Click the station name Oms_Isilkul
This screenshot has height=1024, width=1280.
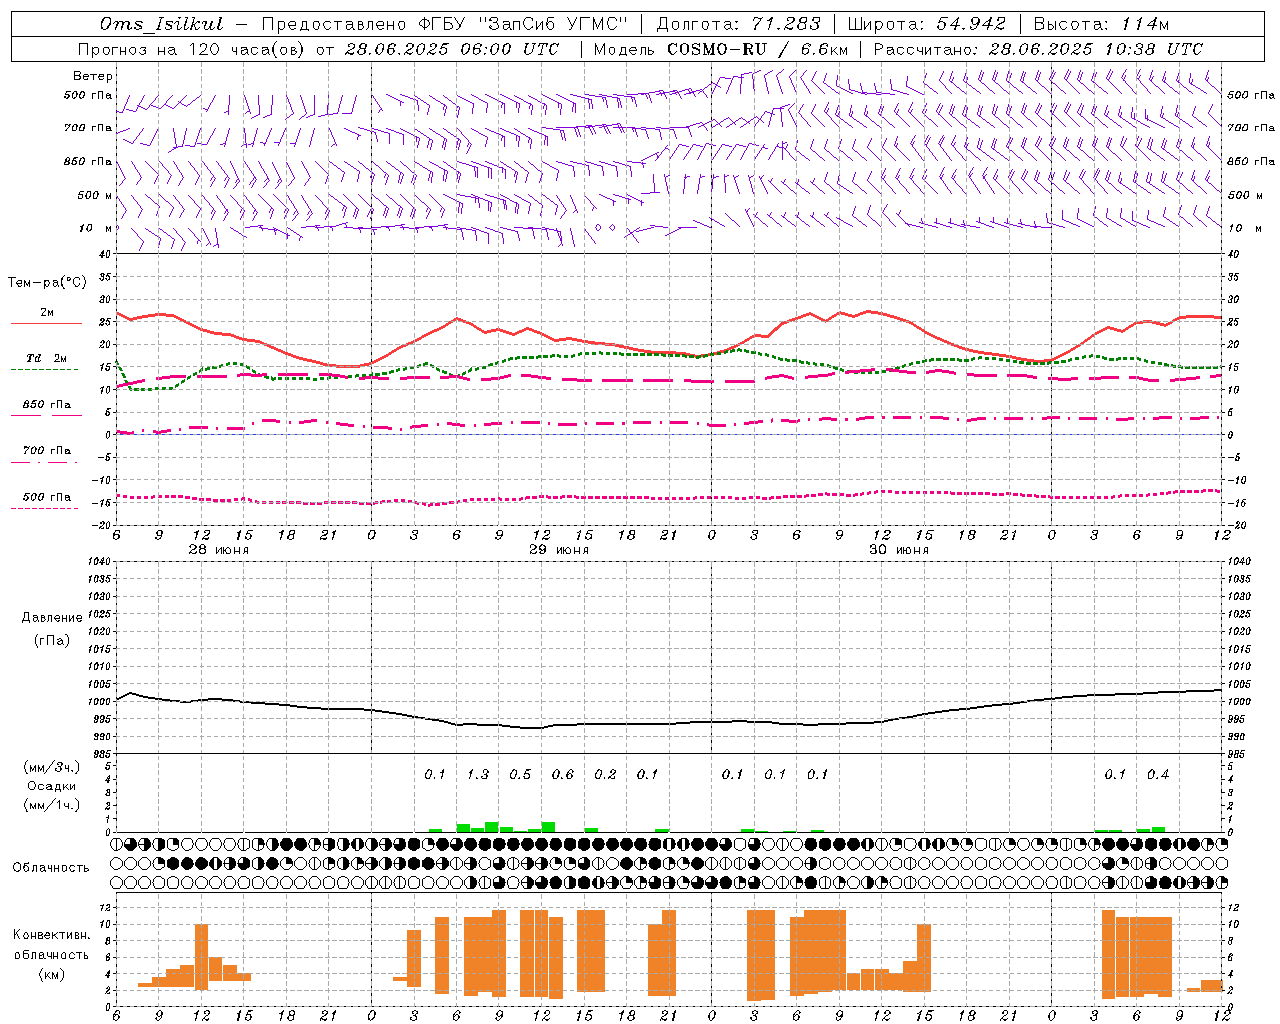click(161, 24)
